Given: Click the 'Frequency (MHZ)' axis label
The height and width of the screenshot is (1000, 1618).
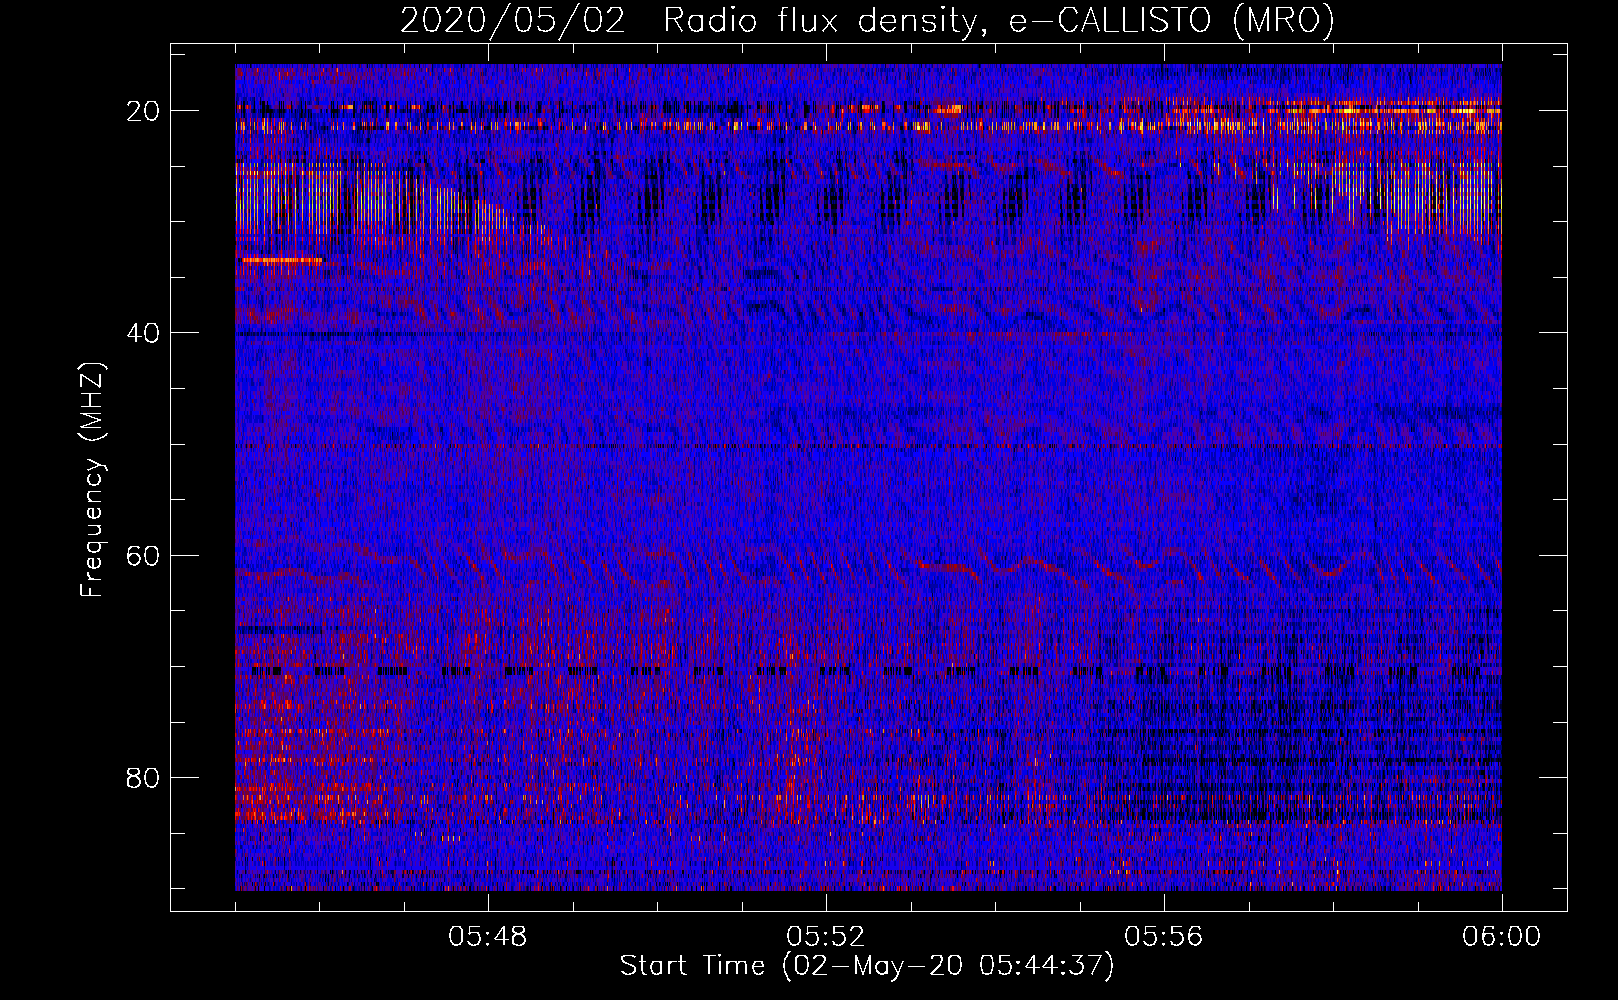Looking at the screenshot, I should coord(92,480).
